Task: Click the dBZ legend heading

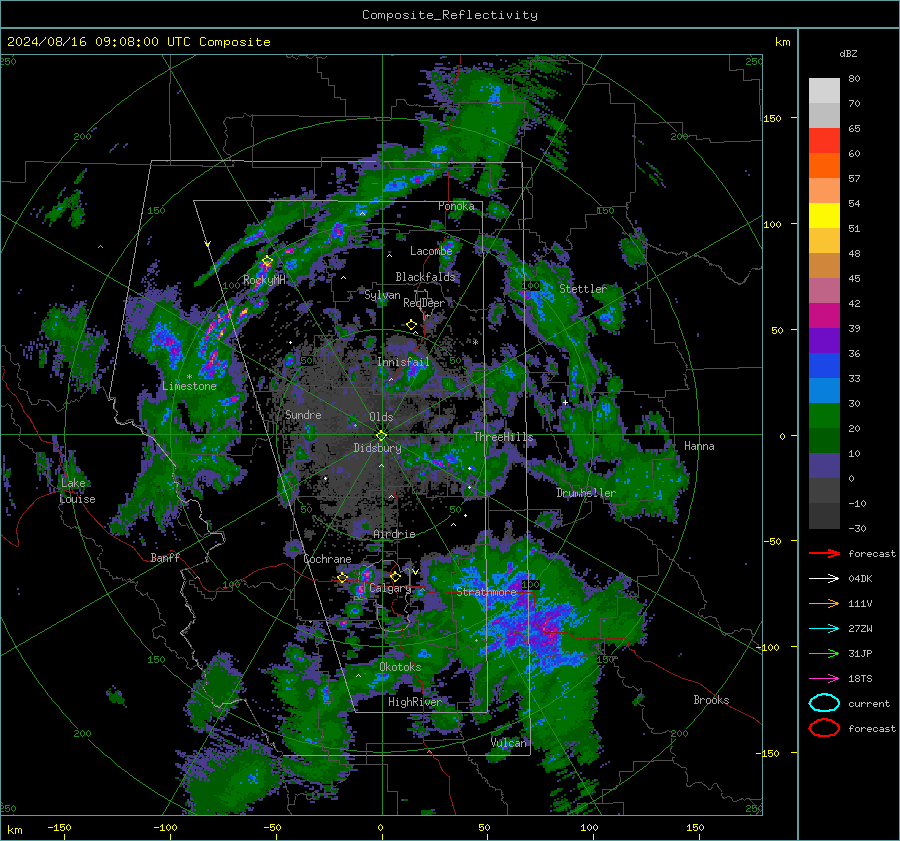Action: 848,54
